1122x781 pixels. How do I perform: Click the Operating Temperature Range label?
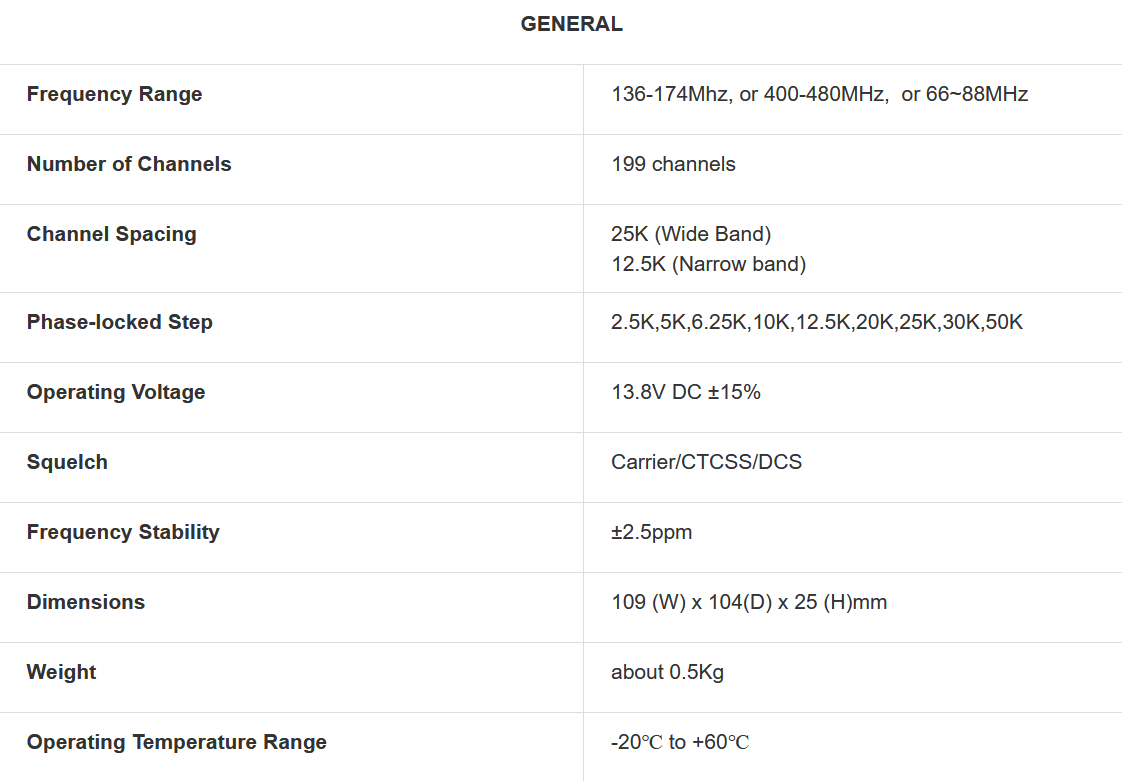point(177,742)
